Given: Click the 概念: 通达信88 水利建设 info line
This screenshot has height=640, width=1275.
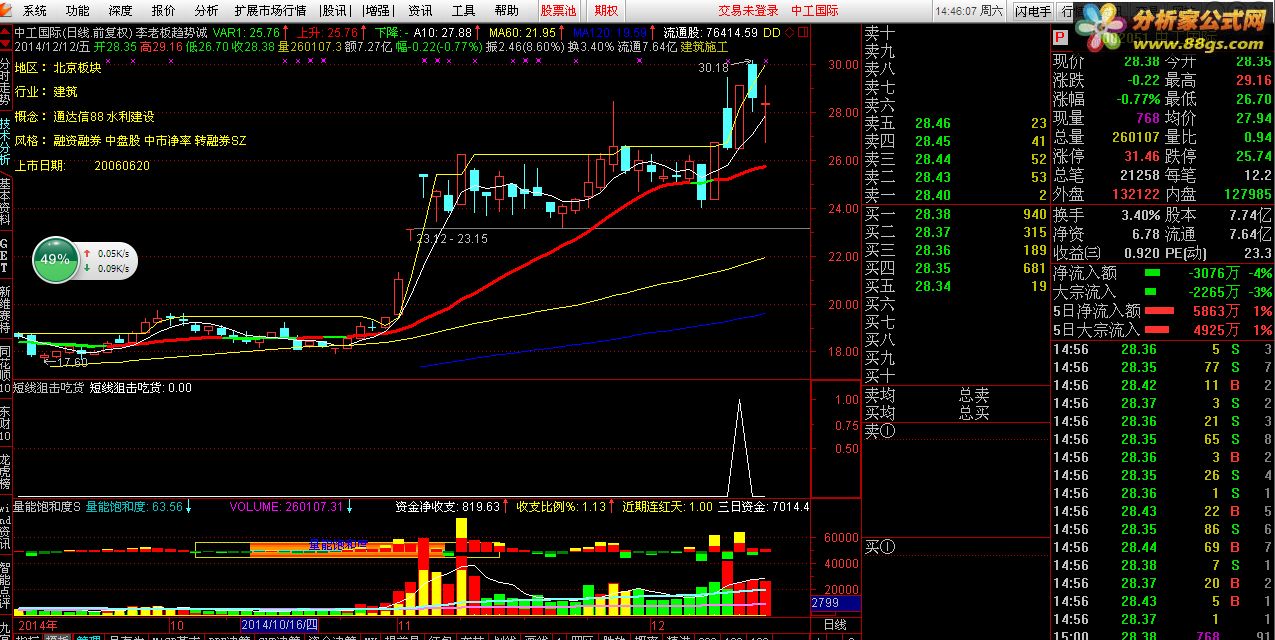Looking at the screenshot, I should click(84, 117).
